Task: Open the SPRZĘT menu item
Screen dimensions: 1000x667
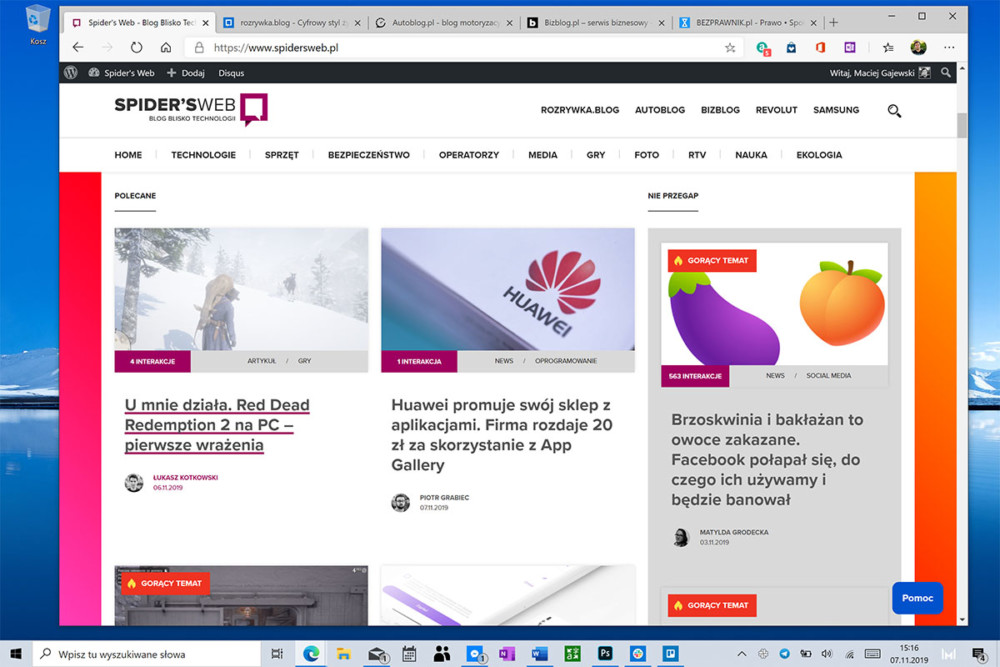Action: (x=282, y=155)
